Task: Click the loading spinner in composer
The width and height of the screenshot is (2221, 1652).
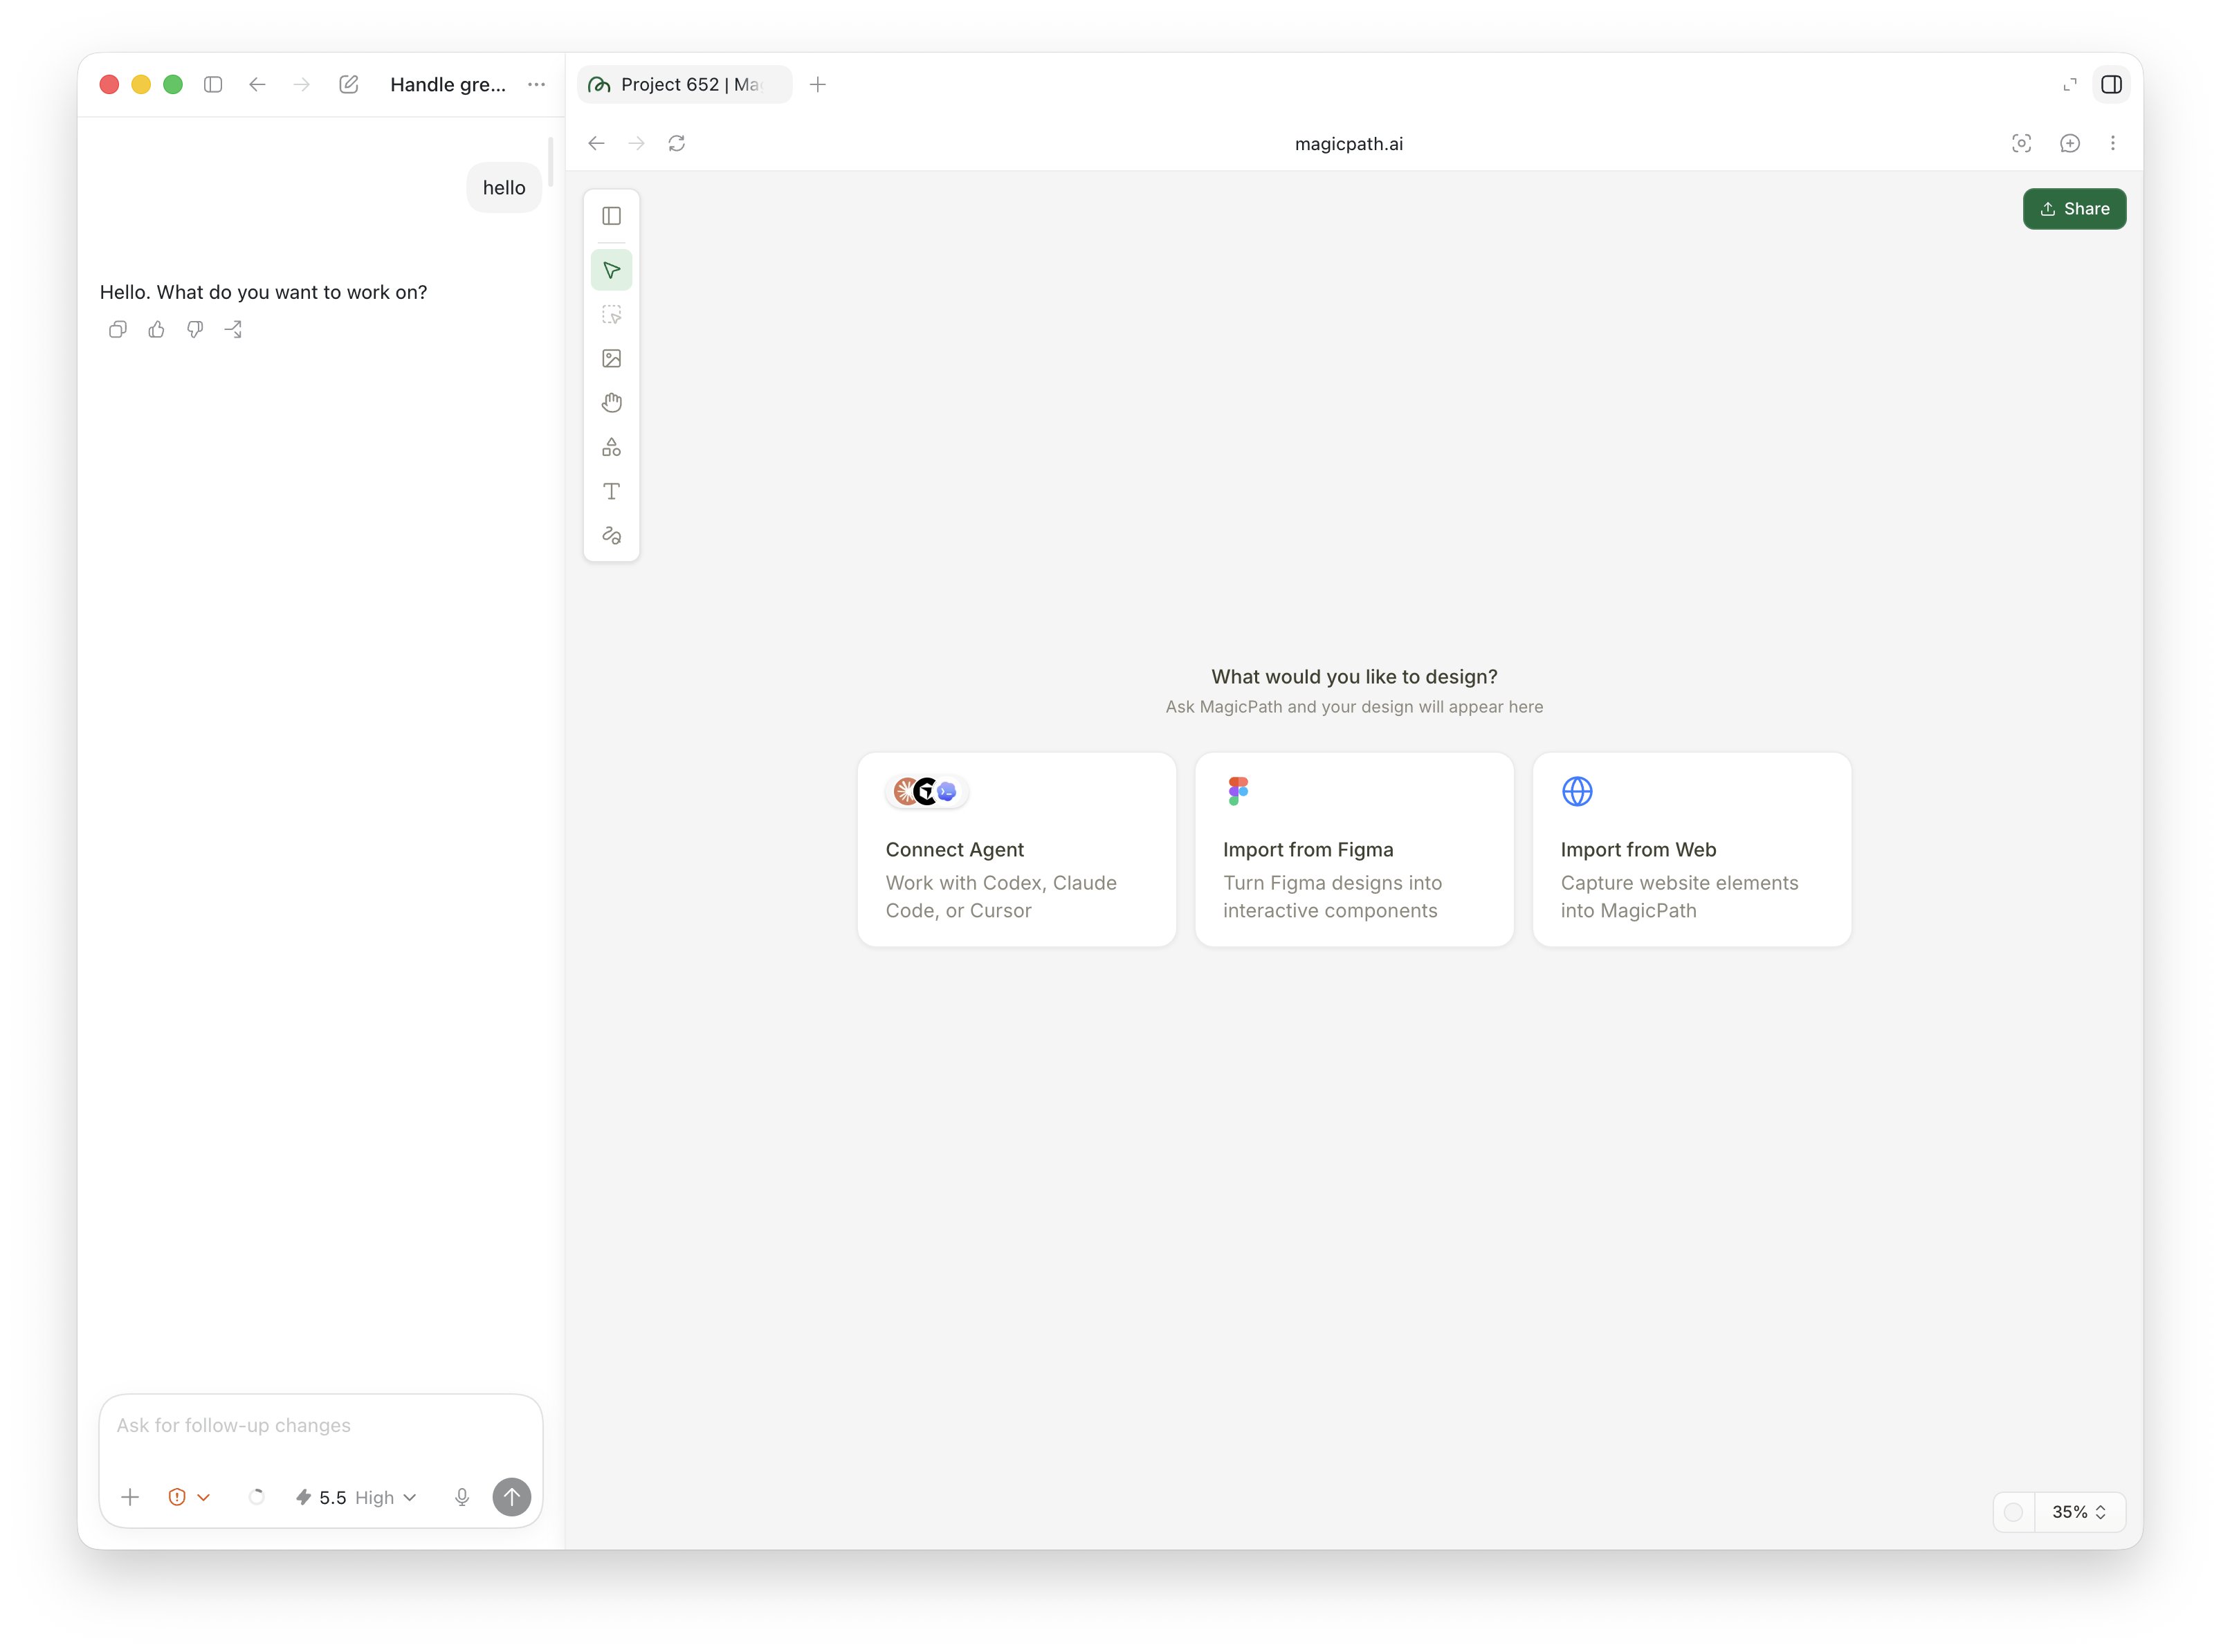Action: [256, 1497]
